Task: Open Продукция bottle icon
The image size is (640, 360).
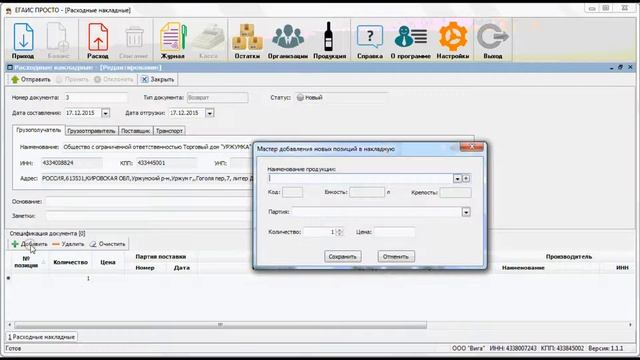Action: (329, 40)
